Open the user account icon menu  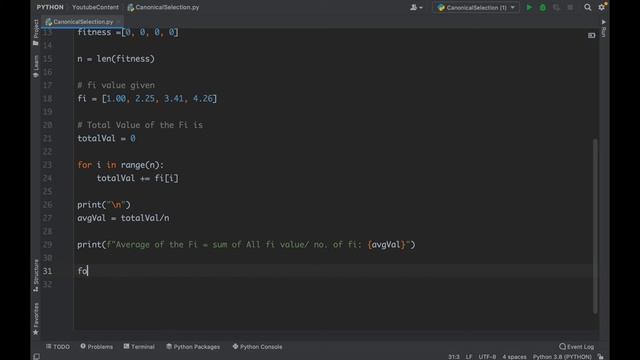point(416,7)
